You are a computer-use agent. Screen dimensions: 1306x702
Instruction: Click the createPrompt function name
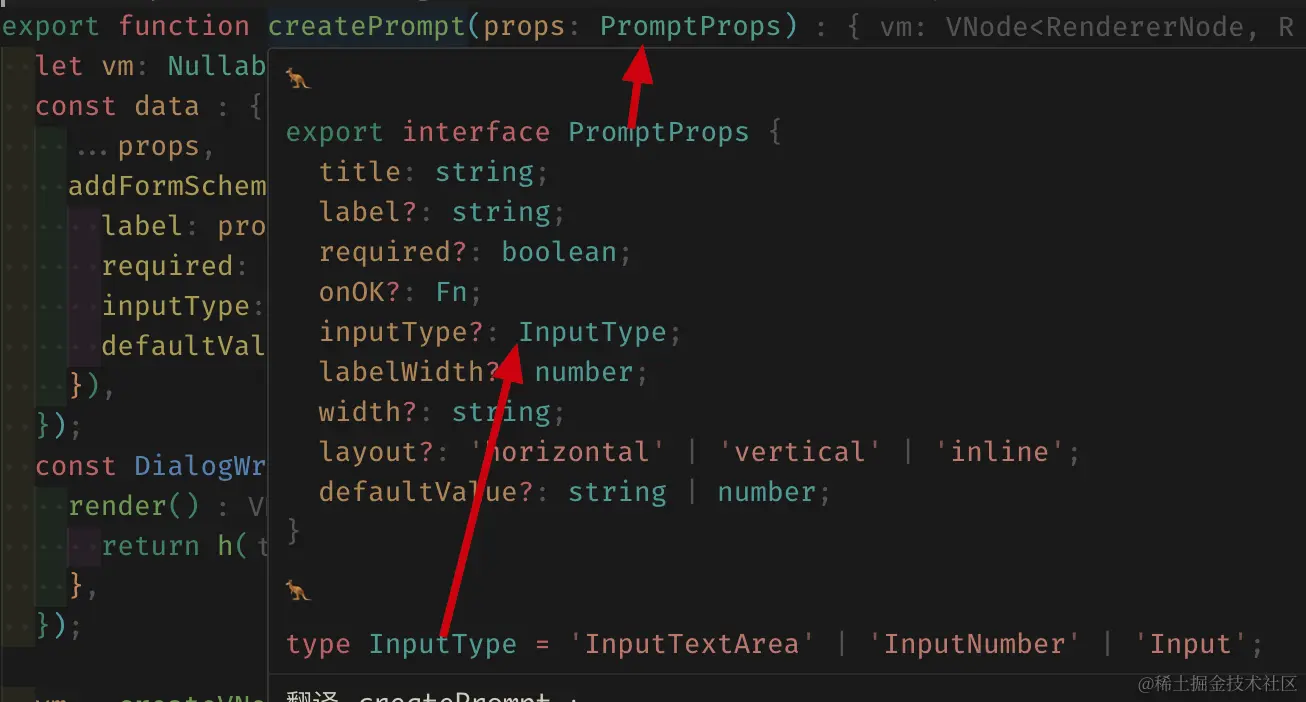point(366,26)
